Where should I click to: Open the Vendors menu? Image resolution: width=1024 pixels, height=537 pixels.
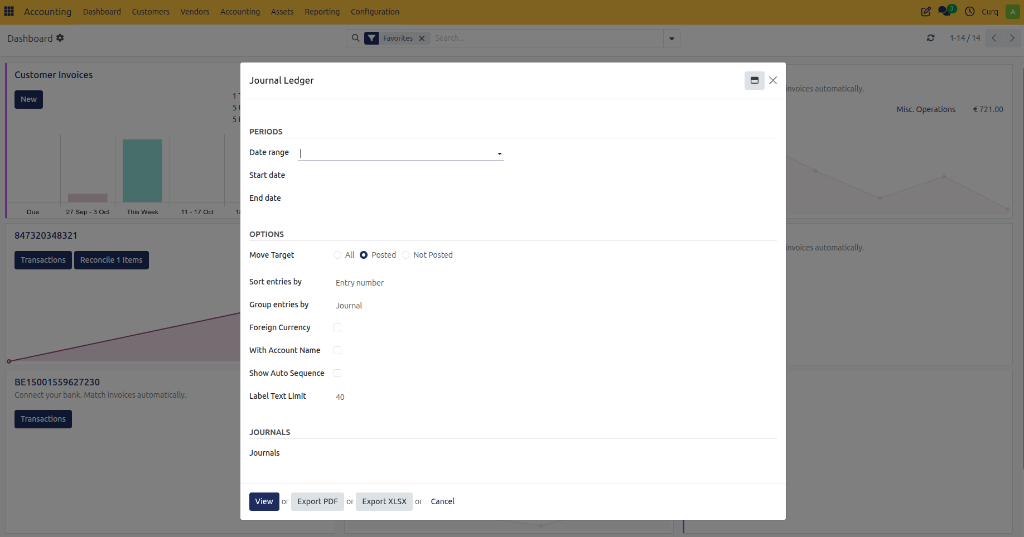[x=195, y=12]
